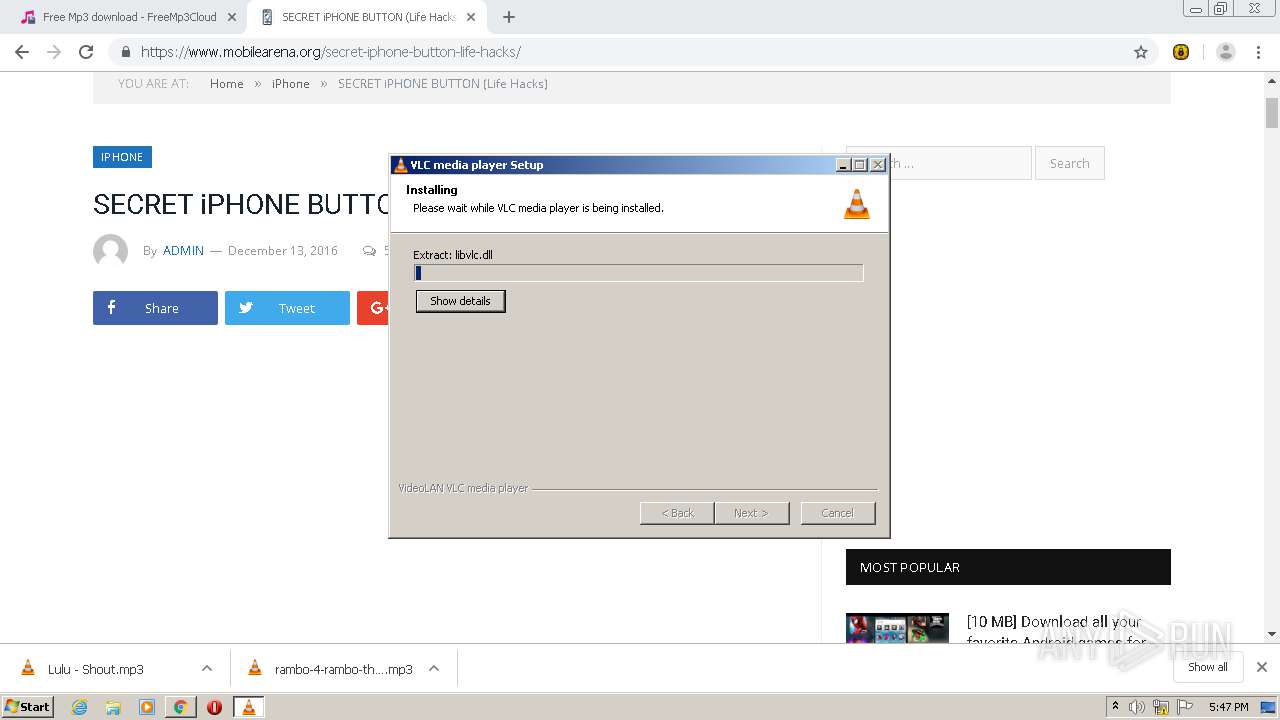Click MOST POPULAR section header
The height and width of the screenshot is (720, 1280).
tap(1008, 567)
